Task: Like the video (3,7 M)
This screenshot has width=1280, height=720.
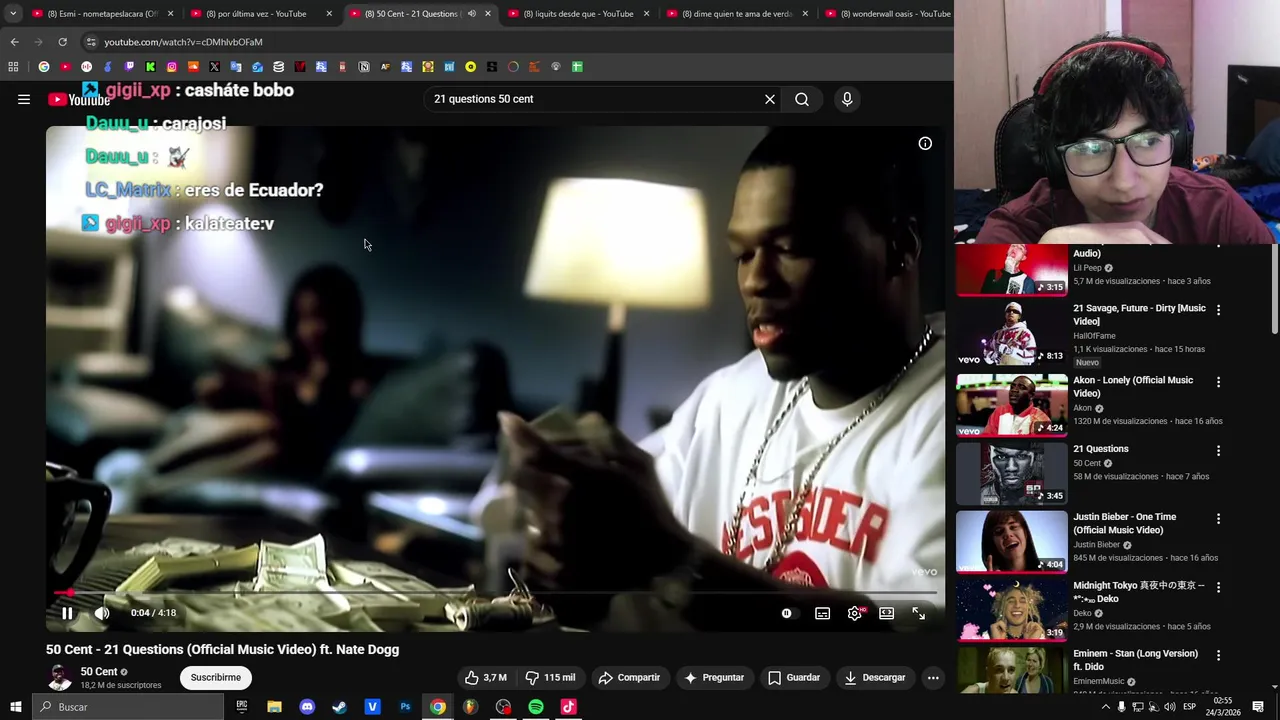Action: click(485, 677)
